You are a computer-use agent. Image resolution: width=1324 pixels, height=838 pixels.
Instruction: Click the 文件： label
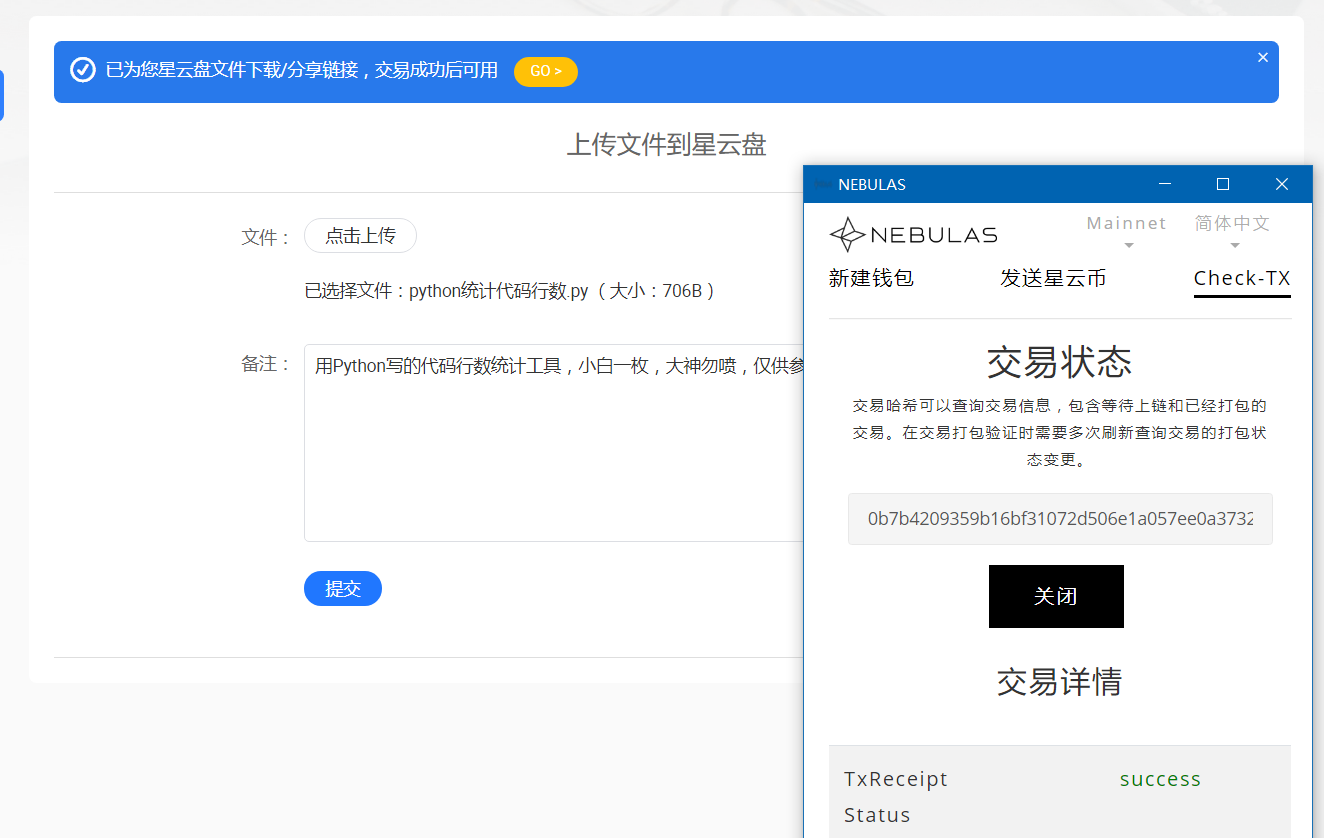[x=266, y=238]
